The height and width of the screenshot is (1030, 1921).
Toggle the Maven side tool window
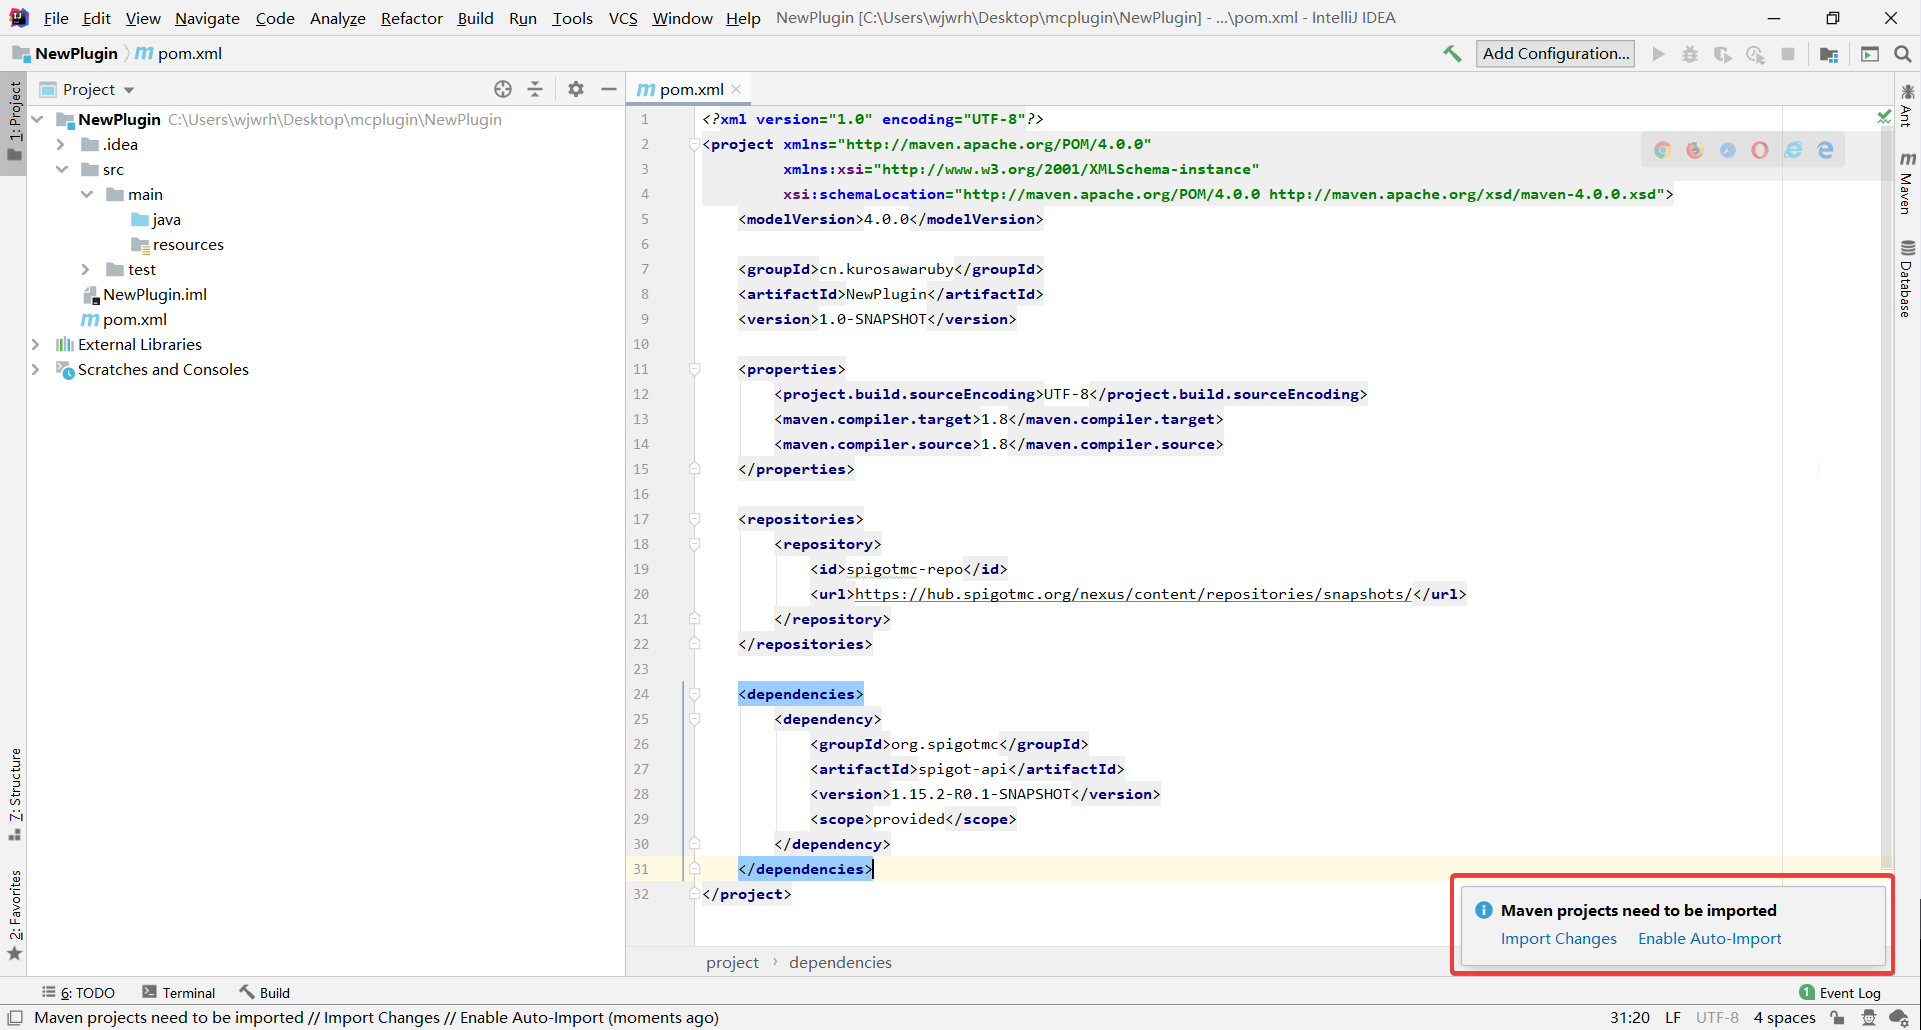[1906, 183]
